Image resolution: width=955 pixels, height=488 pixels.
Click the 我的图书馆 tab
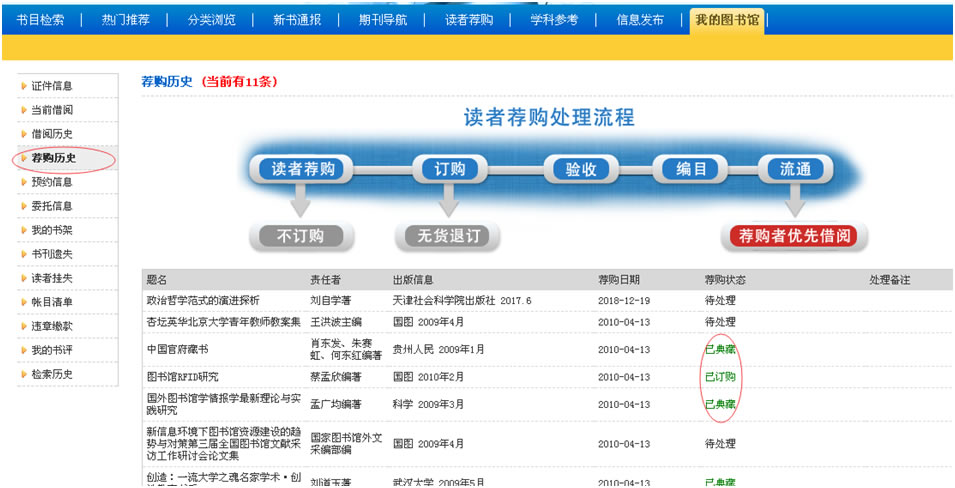click(x=726, y=20)
